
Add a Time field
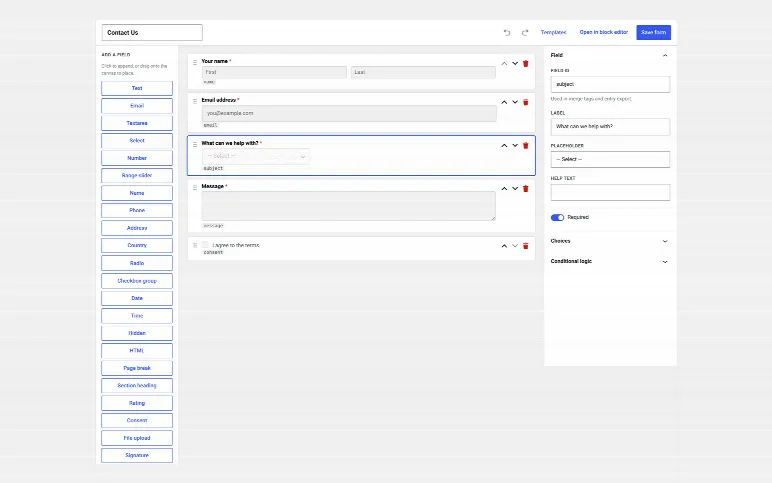point(137,316)
